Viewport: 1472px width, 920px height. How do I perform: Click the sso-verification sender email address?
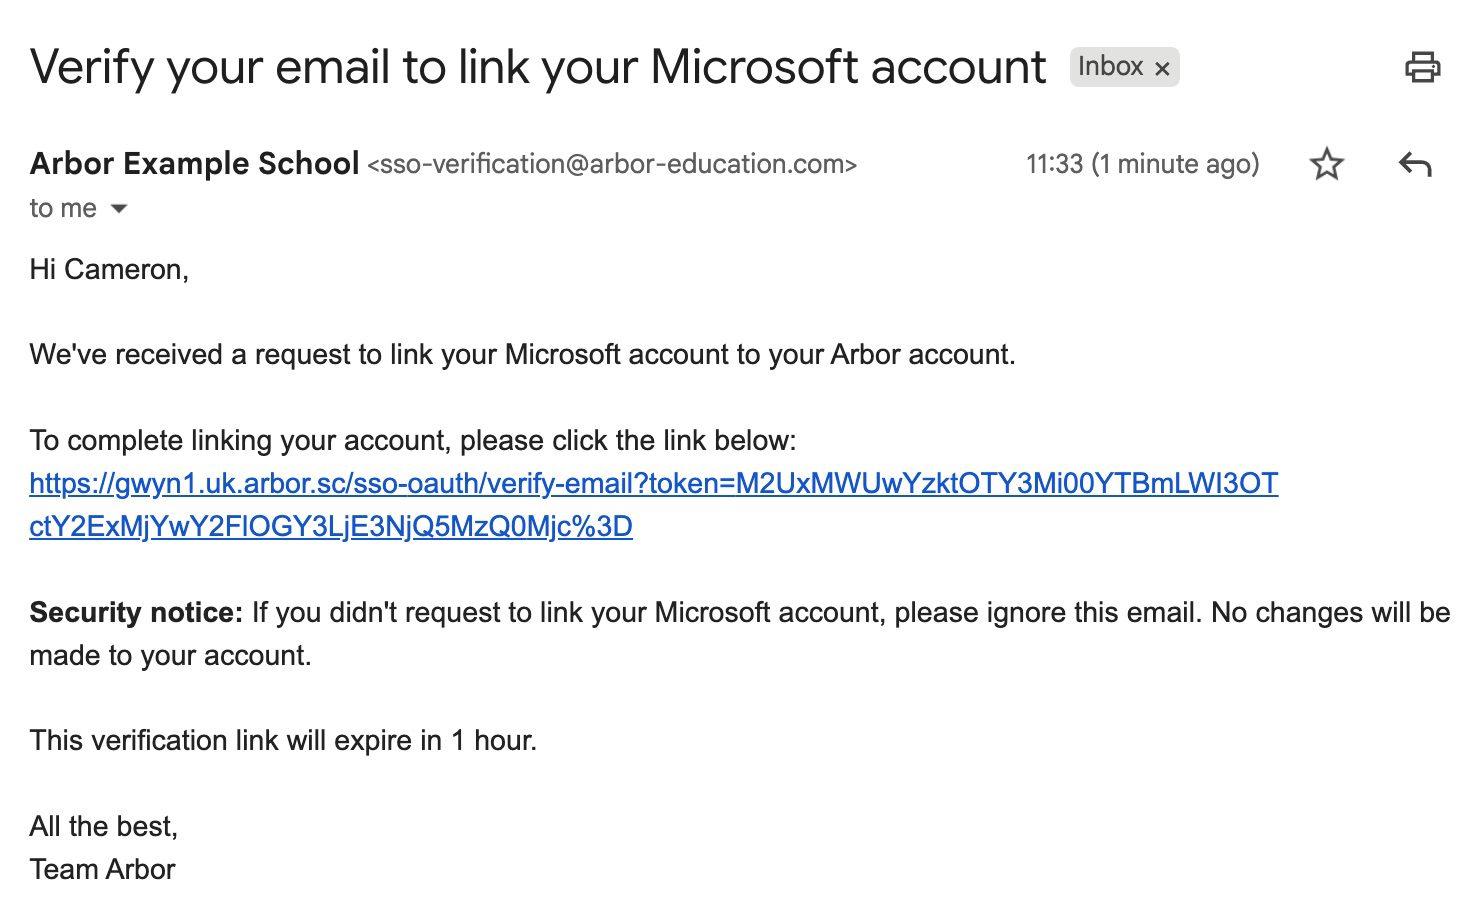click(612, 164)
